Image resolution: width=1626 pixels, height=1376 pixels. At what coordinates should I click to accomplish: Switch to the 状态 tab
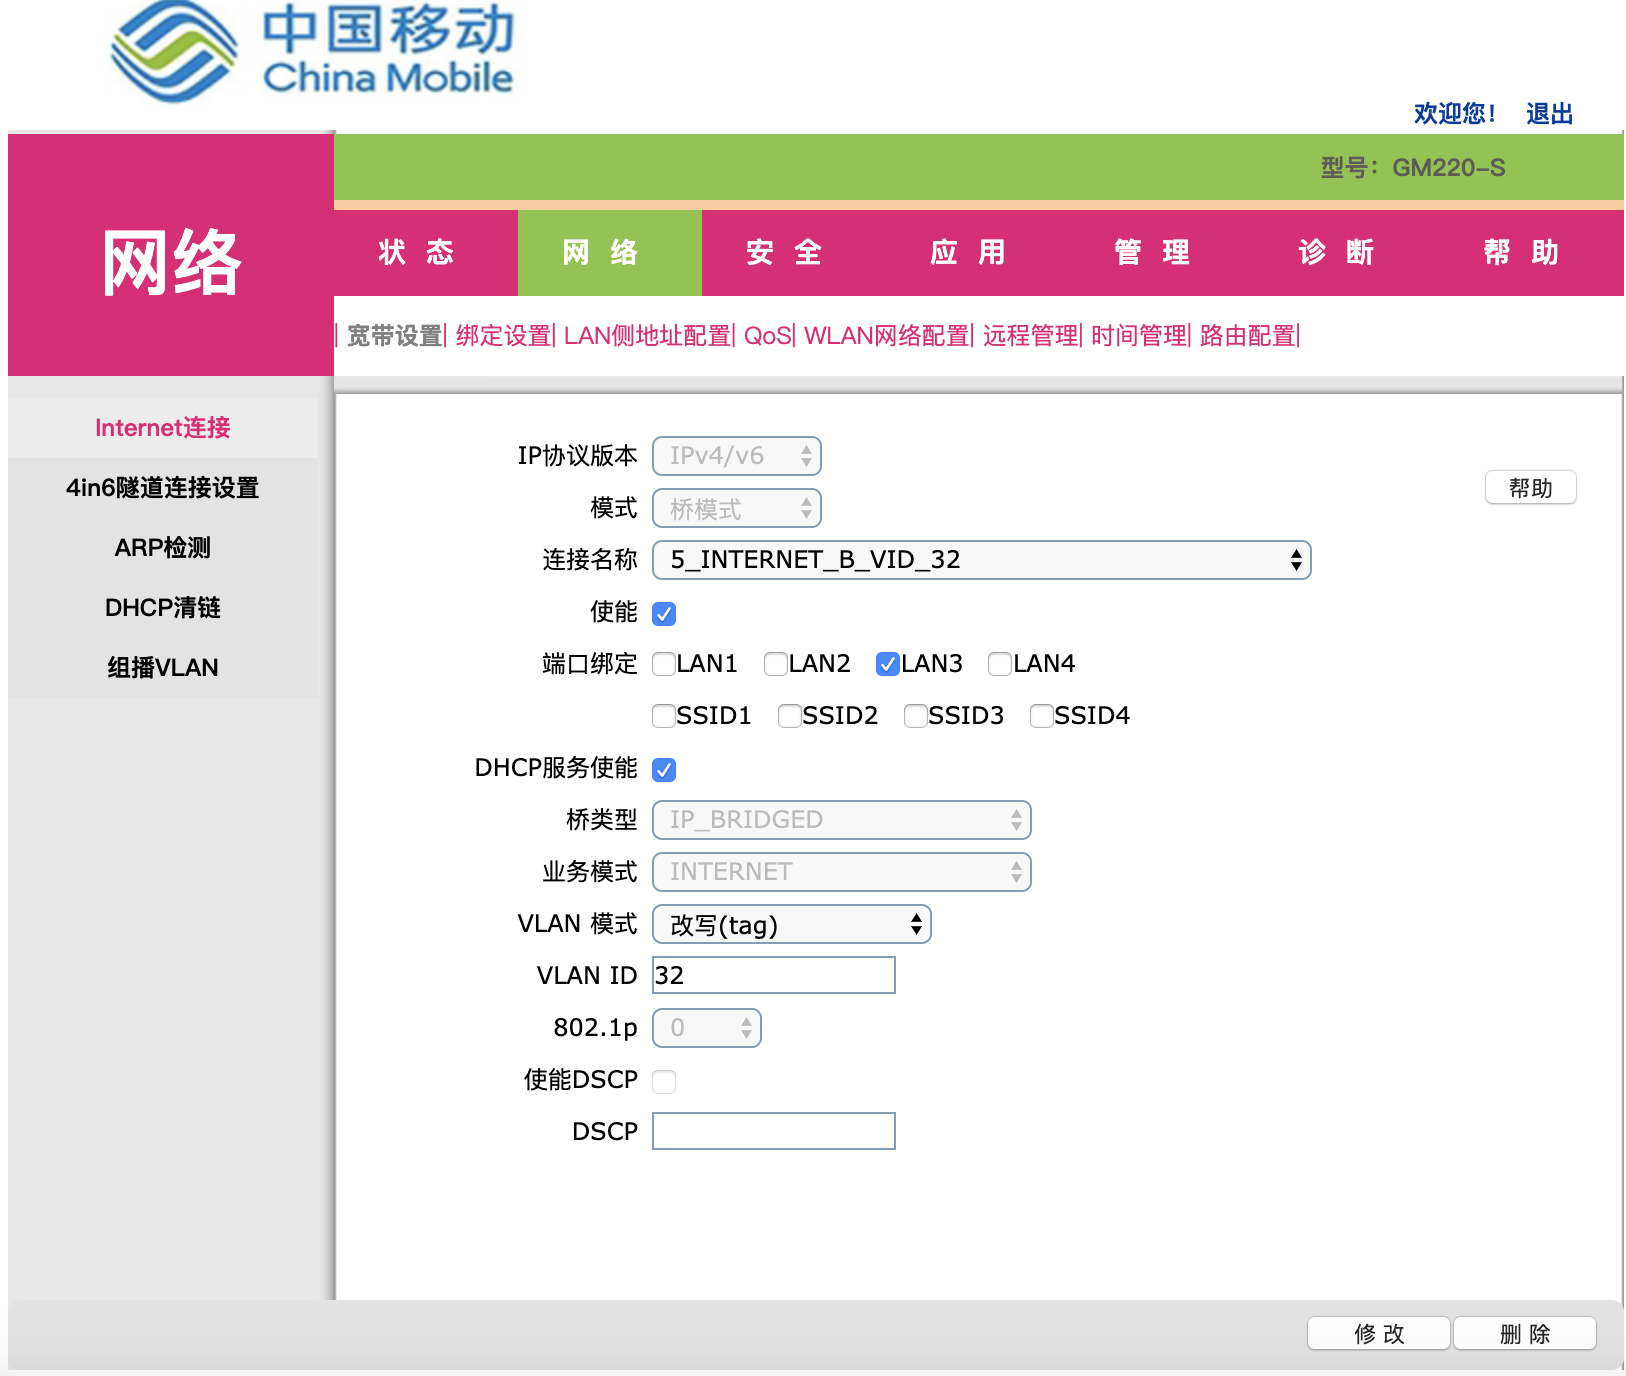click(420, 253)
